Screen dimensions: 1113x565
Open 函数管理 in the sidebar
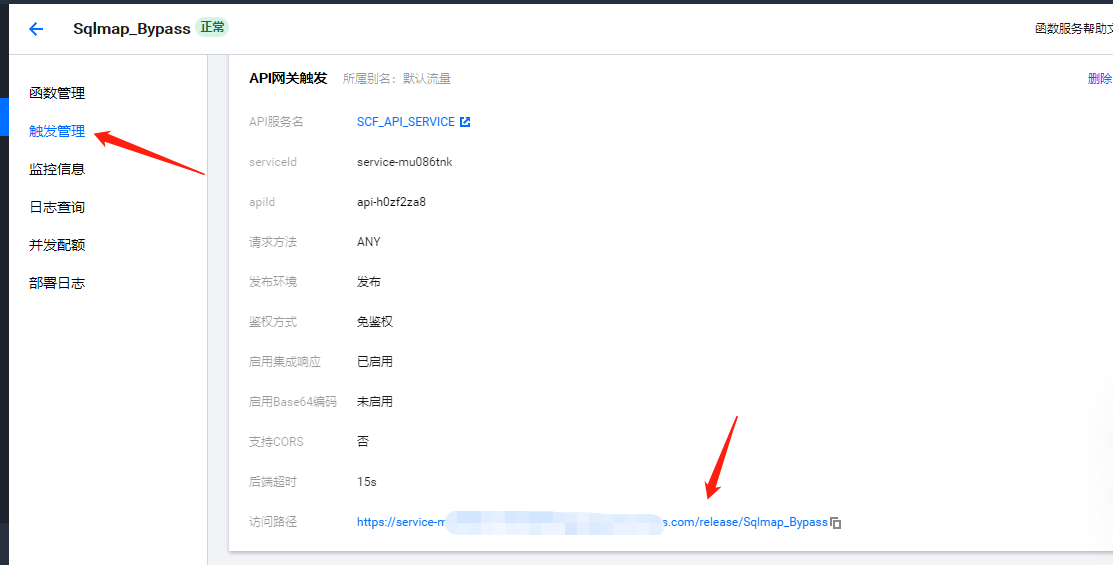click(x=57, y=93)
